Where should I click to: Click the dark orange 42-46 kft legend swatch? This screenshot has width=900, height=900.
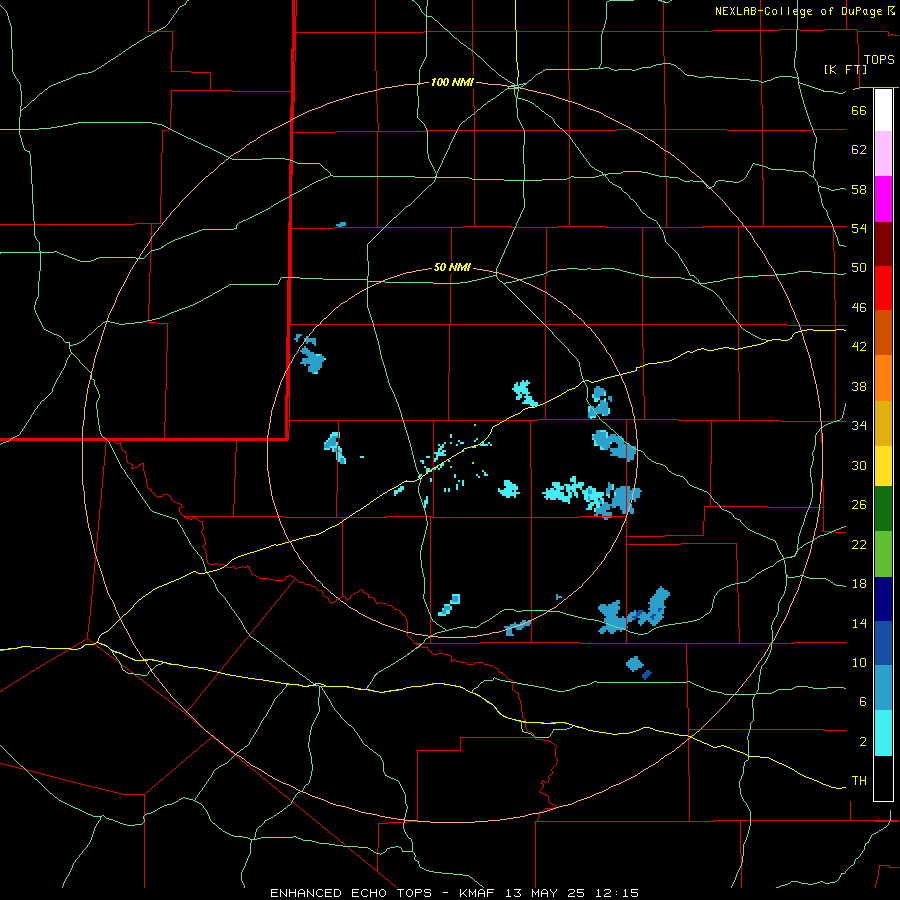click(883, 332)
